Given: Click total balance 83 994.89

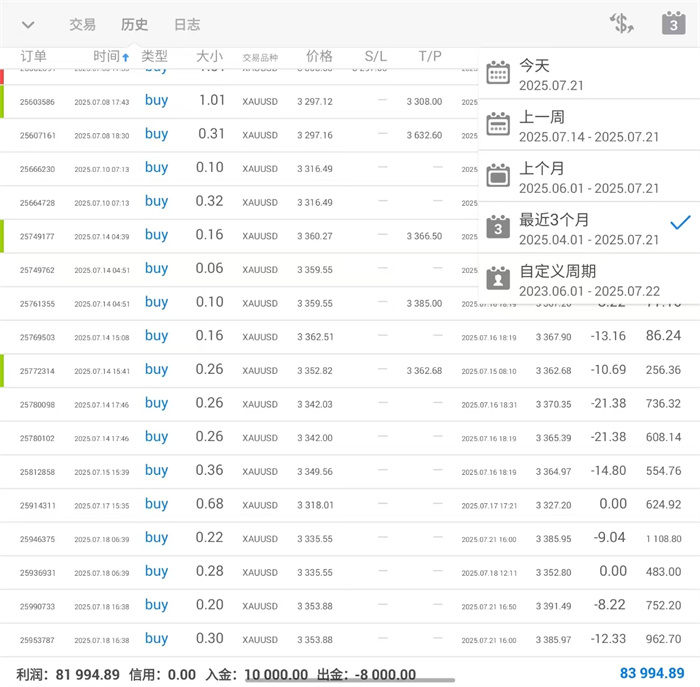Looking at the screenshot, I should point(652,673).
